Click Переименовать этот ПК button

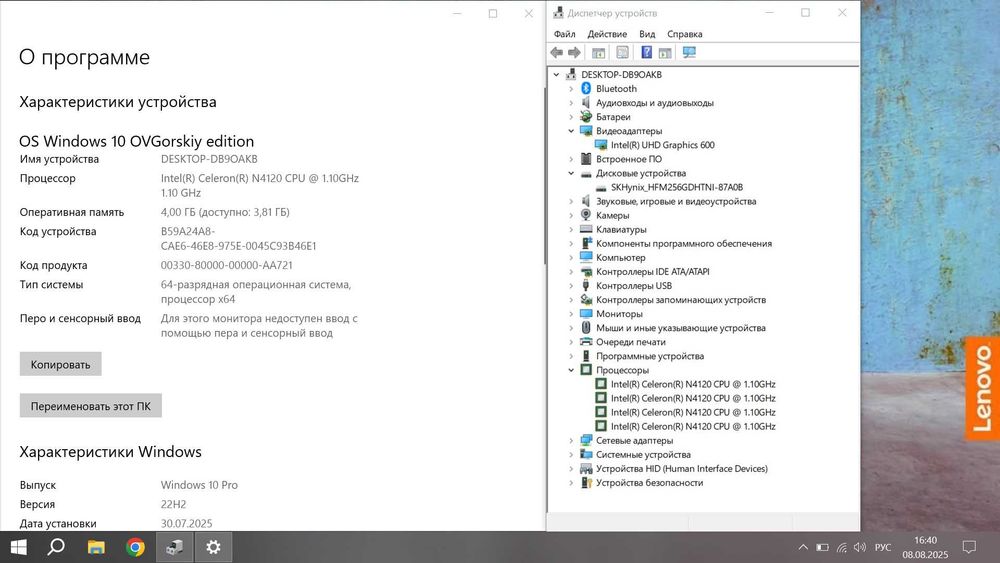click(x=91, y=406)
